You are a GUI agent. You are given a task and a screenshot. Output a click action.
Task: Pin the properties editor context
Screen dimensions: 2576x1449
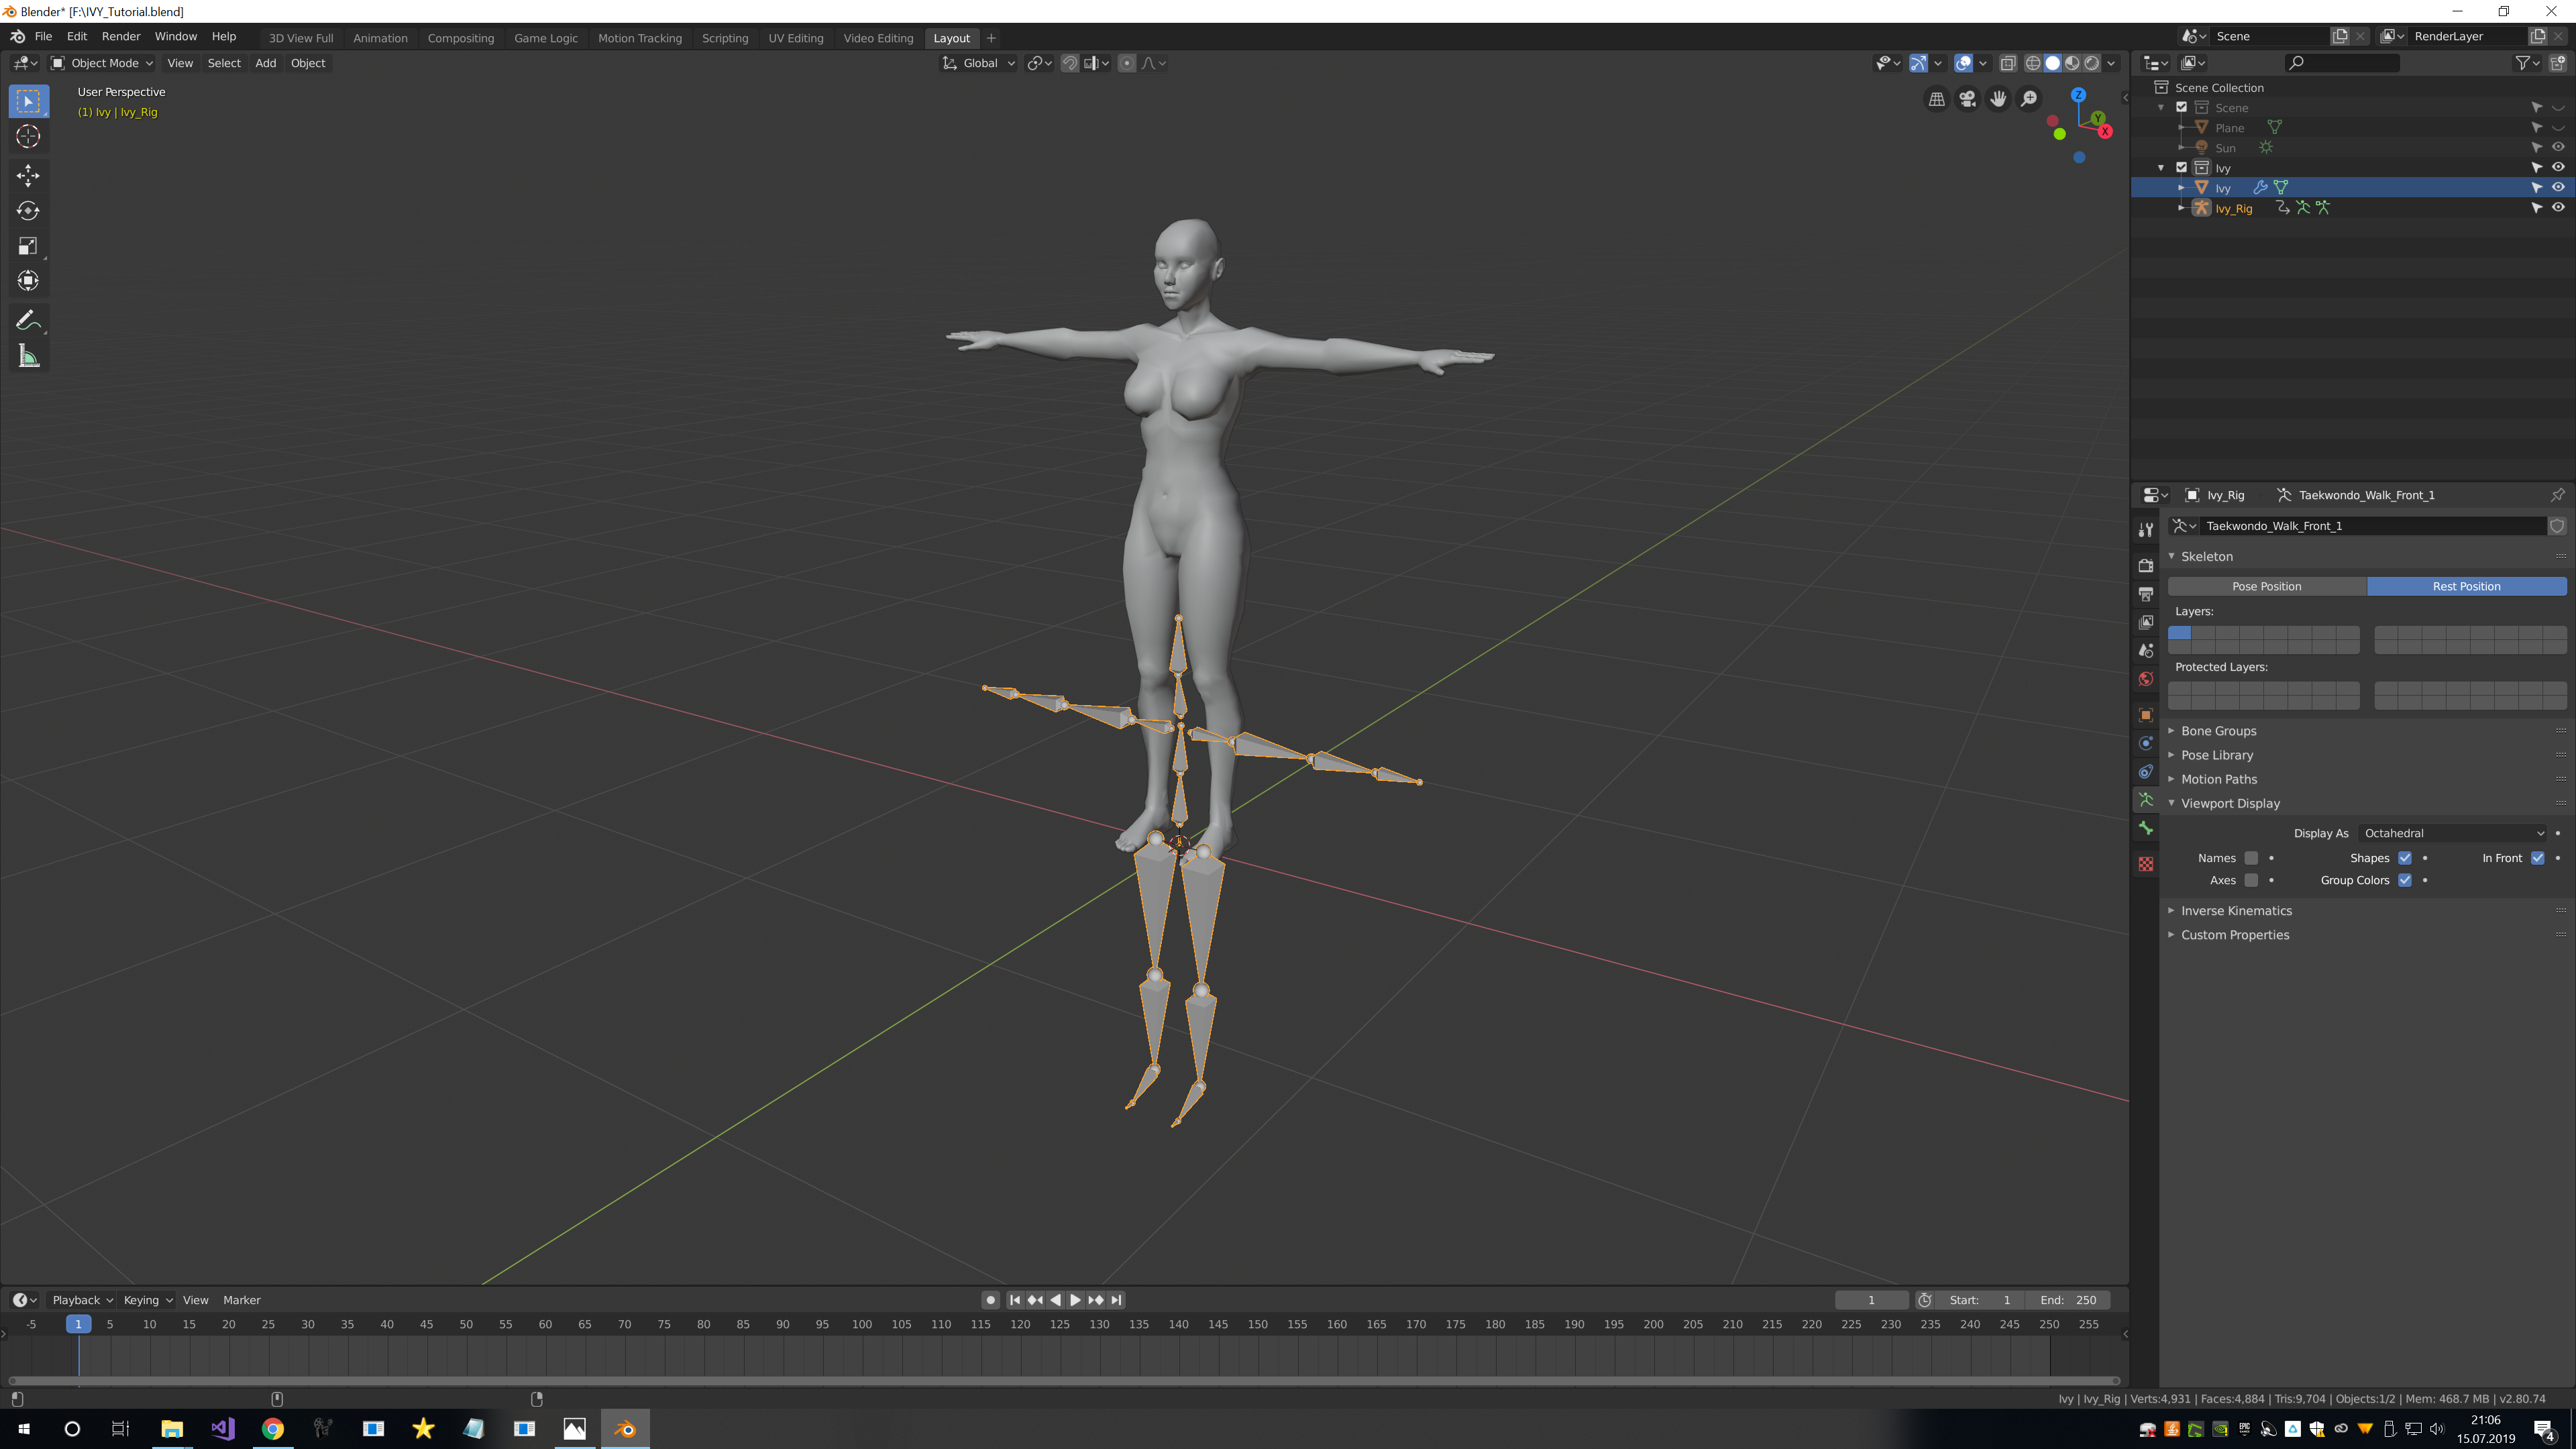[2557, 495]
